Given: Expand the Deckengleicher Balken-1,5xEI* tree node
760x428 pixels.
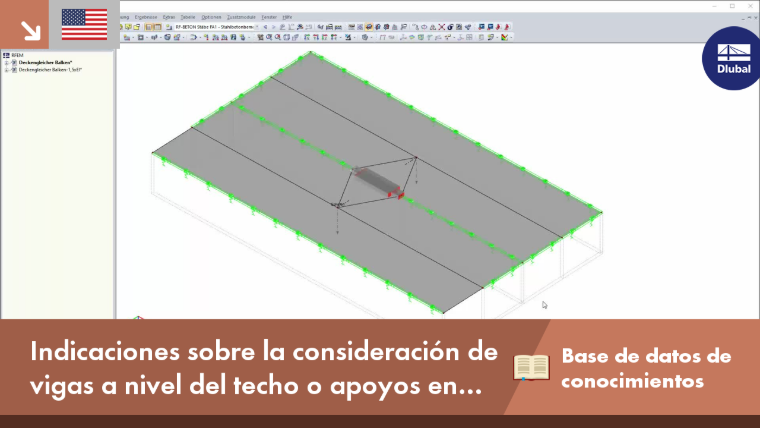Looking at the screenshot, I should point(7,70).
